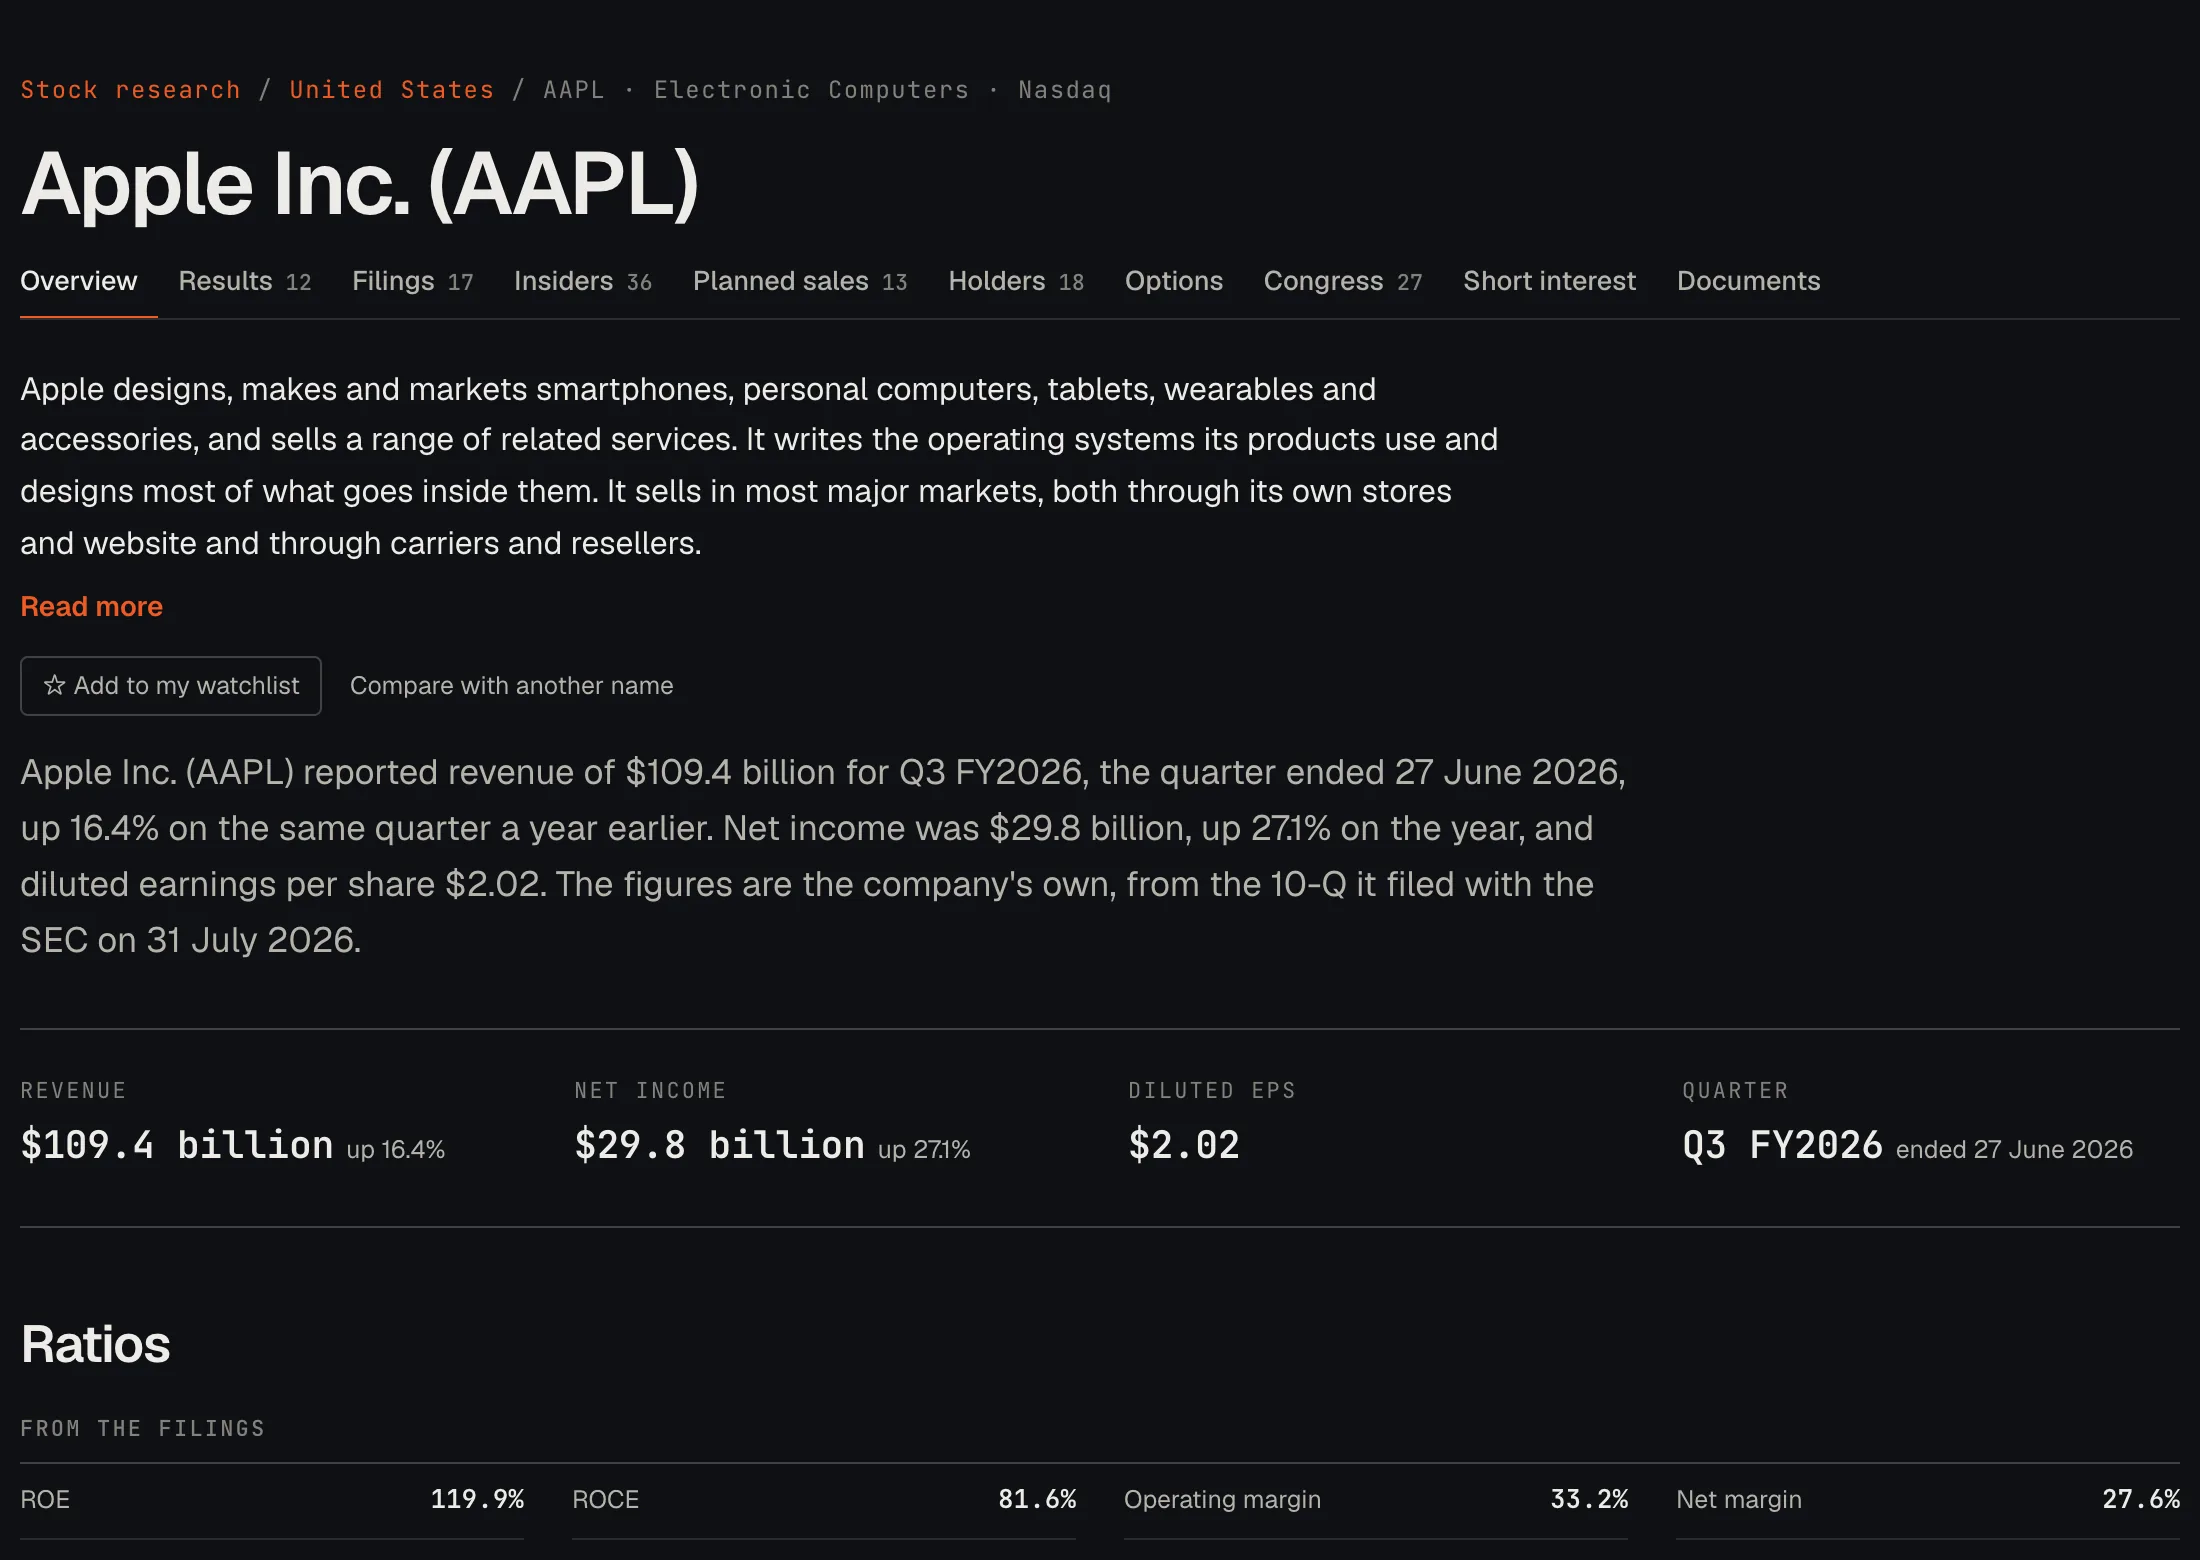Select the $29.8 billion net income value
Screen dimensions: 2200x1560
(x=720, y=1145)
